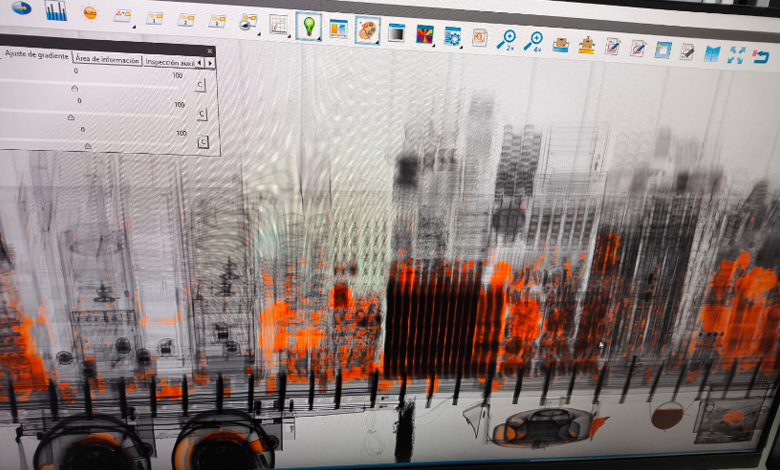Switch to the Ajuste de gradiente tab
This screenshot has height=470, width=780.
(36, 55)
